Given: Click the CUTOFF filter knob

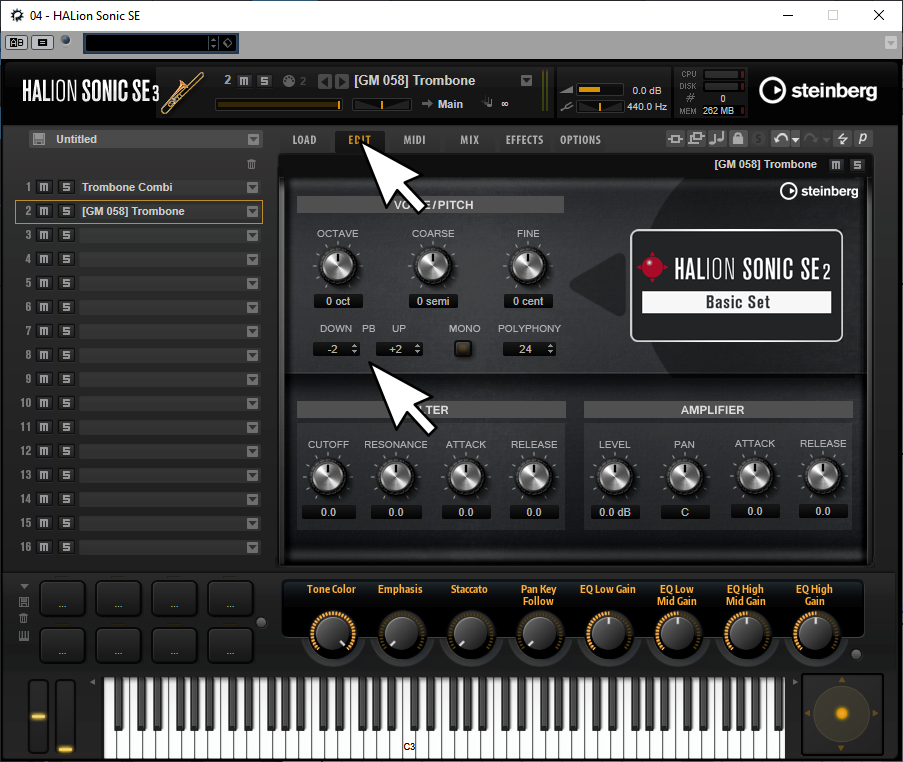Looking at the screenshot, I should coord(328,477).
